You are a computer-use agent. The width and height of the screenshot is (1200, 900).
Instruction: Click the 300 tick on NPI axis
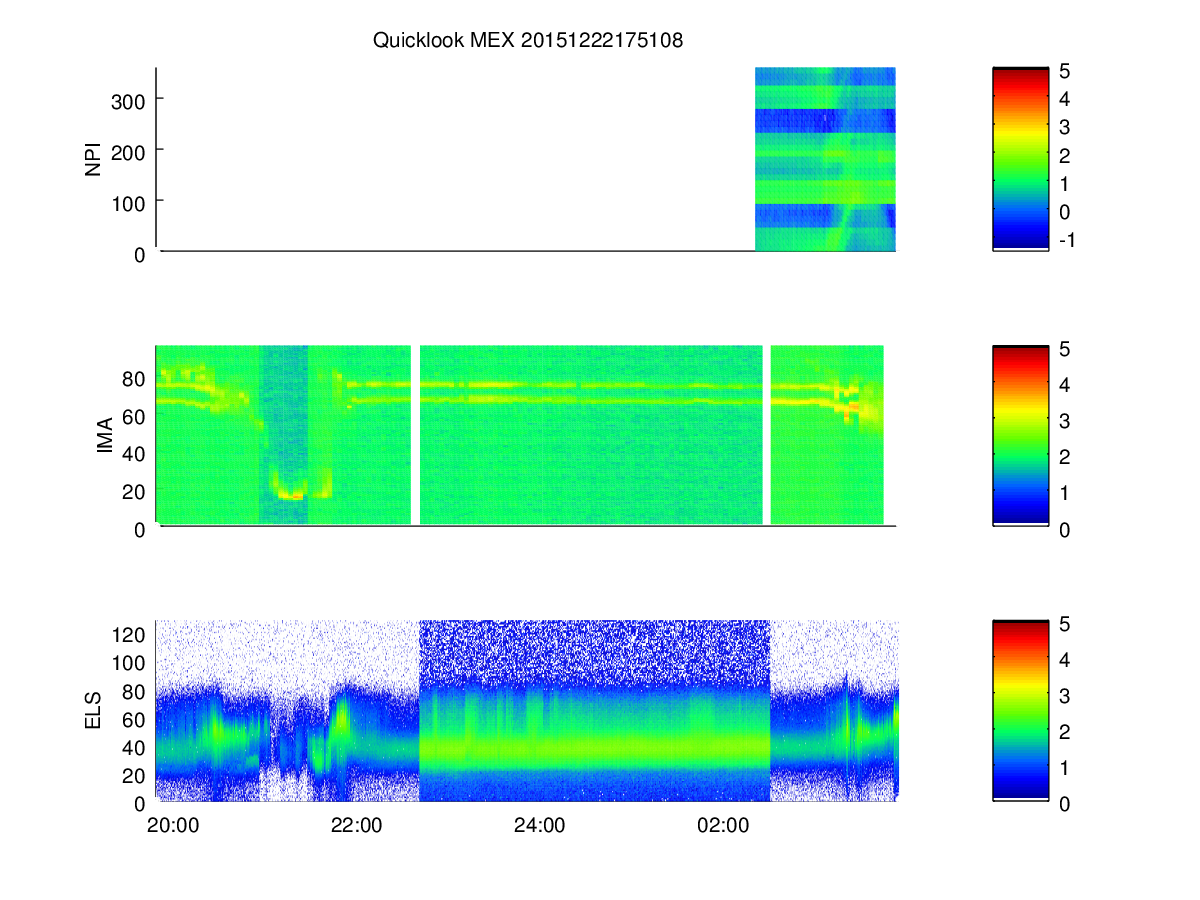point(128,100)
